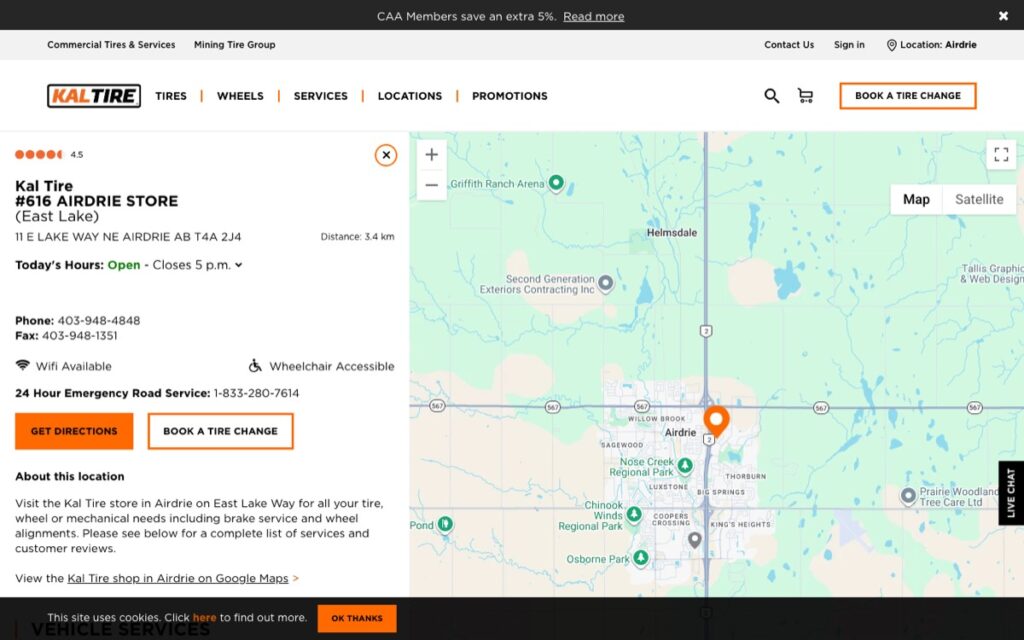Open Kal Tire shop in Airdrie Google Maps link

pos(178,578)
